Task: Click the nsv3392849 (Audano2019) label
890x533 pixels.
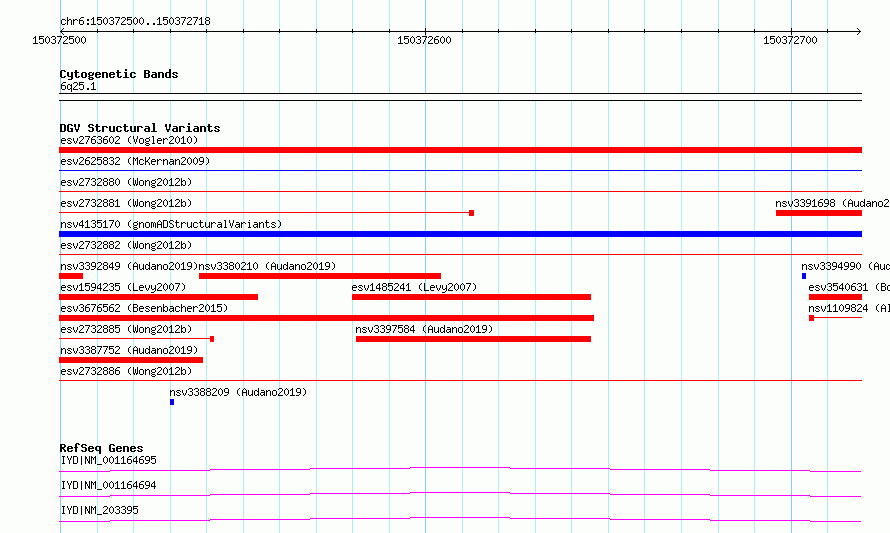Action: click(129, 266)
